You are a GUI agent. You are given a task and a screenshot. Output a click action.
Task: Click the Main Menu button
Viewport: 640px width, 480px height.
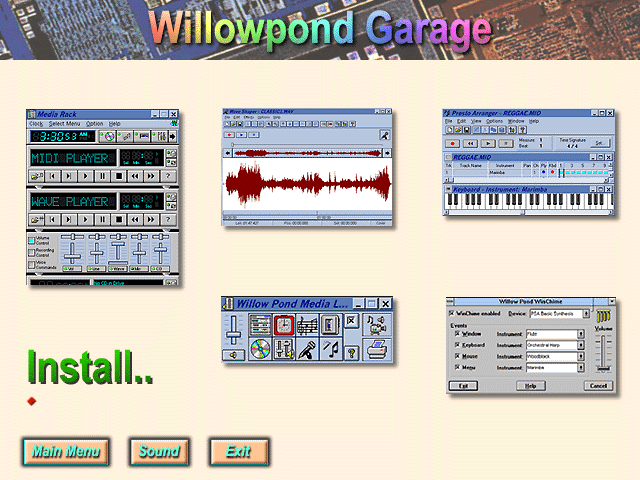[x=66, y=452]
